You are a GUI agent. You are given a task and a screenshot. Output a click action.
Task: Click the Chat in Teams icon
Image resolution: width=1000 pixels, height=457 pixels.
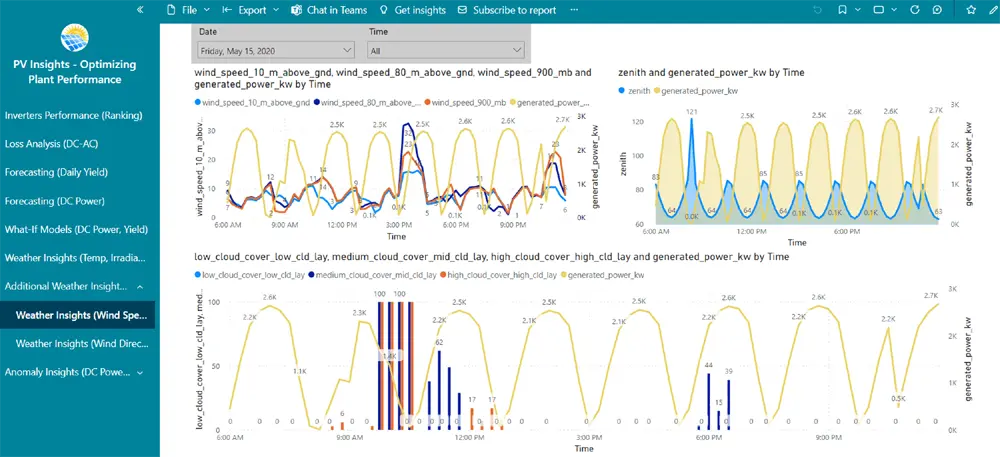click(x=297, y=10)
